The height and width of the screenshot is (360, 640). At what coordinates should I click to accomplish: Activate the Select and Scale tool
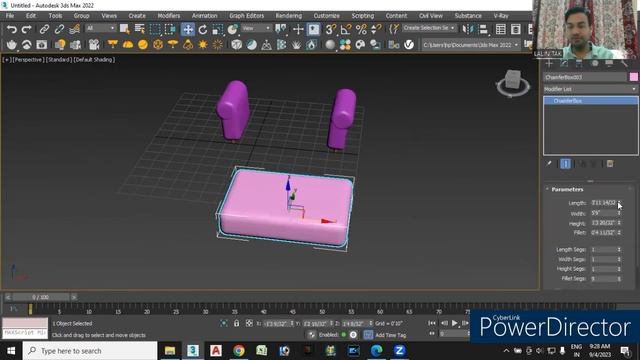pyautogui.click(x=218, y=29)
